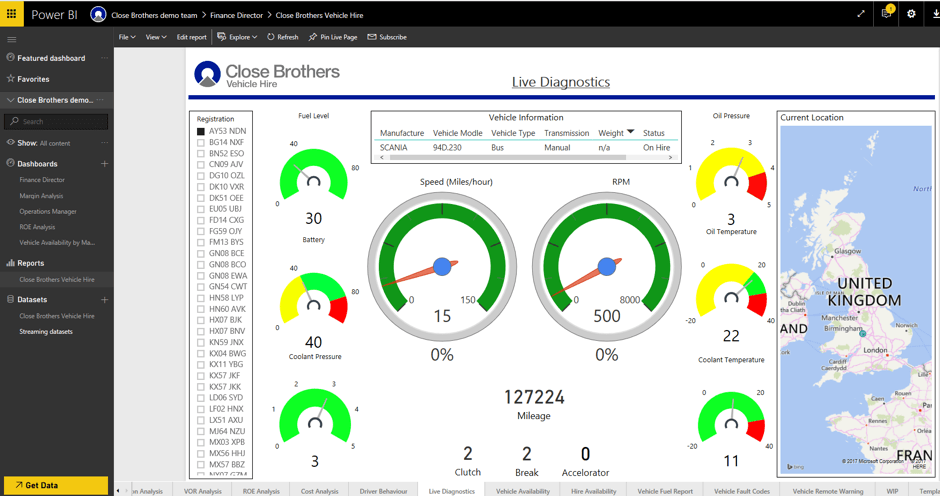Image resolution: width=940 pixels, height=496 pixels.
Task: Open the notifications icon with badge
Action: point(887,13)
